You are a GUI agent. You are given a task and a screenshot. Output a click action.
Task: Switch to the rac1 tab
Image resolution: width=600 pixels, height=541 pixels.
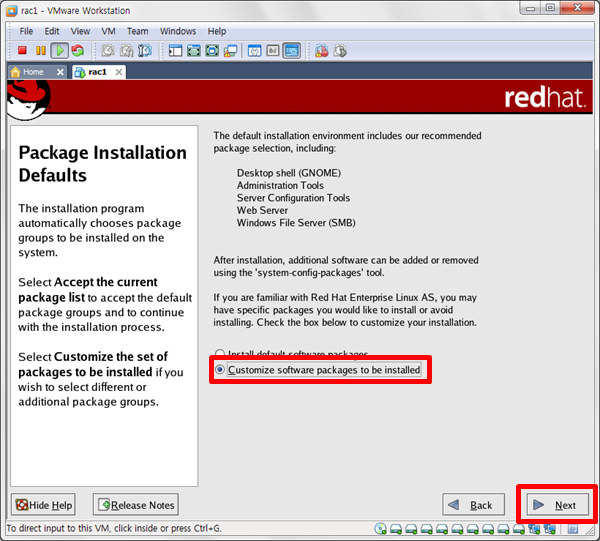click(99, 72)
